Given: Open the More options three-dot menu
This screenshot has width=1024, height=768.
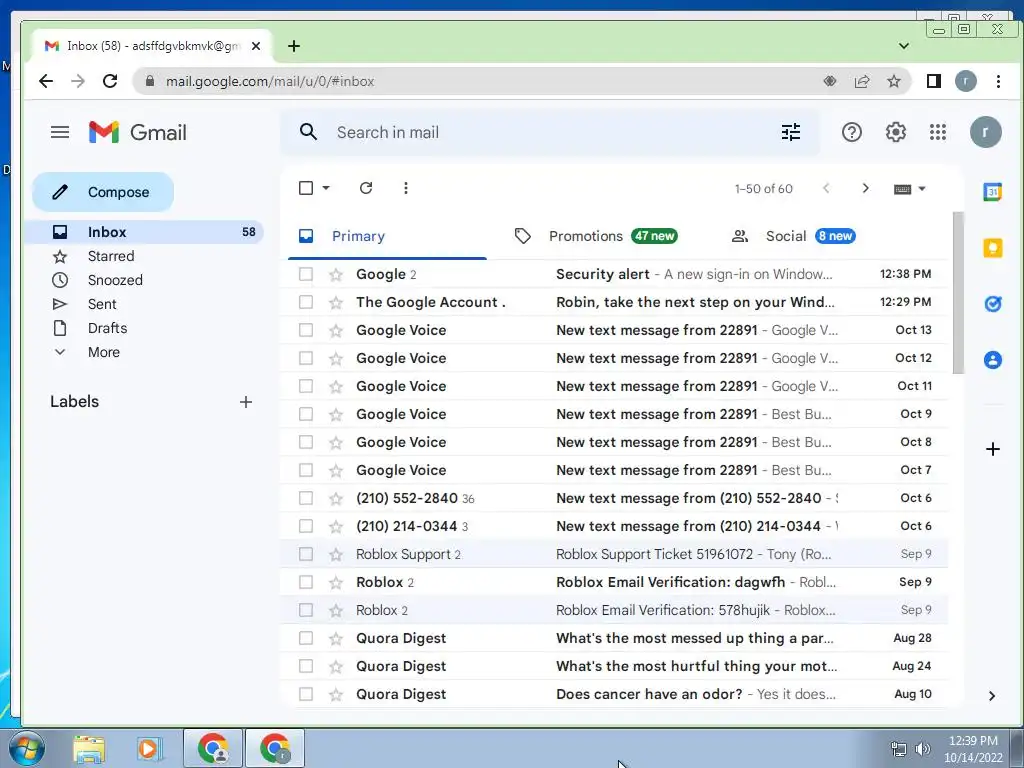Looking at the screenshot, I should 406,188.
